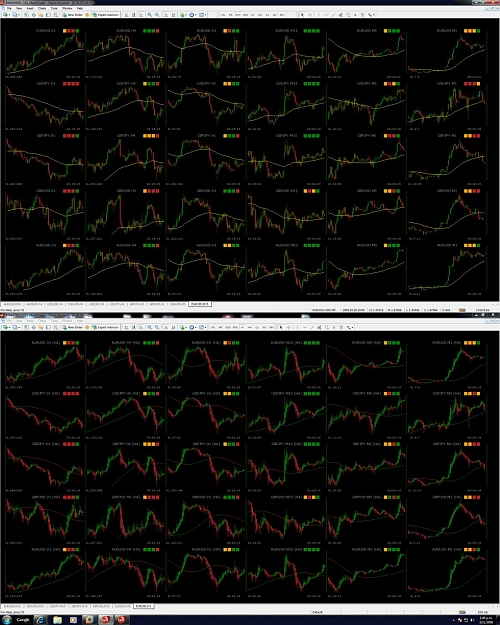Open File menu in upper MetaTrader window

tap(9, 8)
